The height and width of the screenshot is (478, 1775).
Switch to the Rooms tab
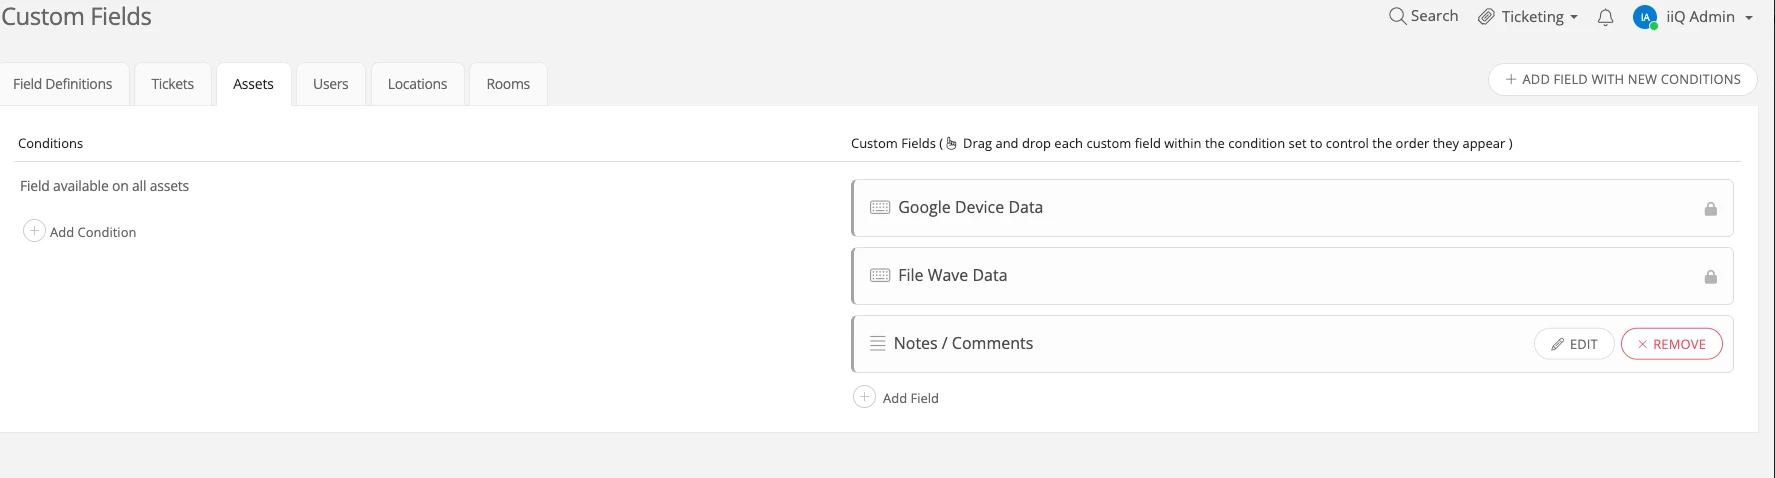pos(508,84)
